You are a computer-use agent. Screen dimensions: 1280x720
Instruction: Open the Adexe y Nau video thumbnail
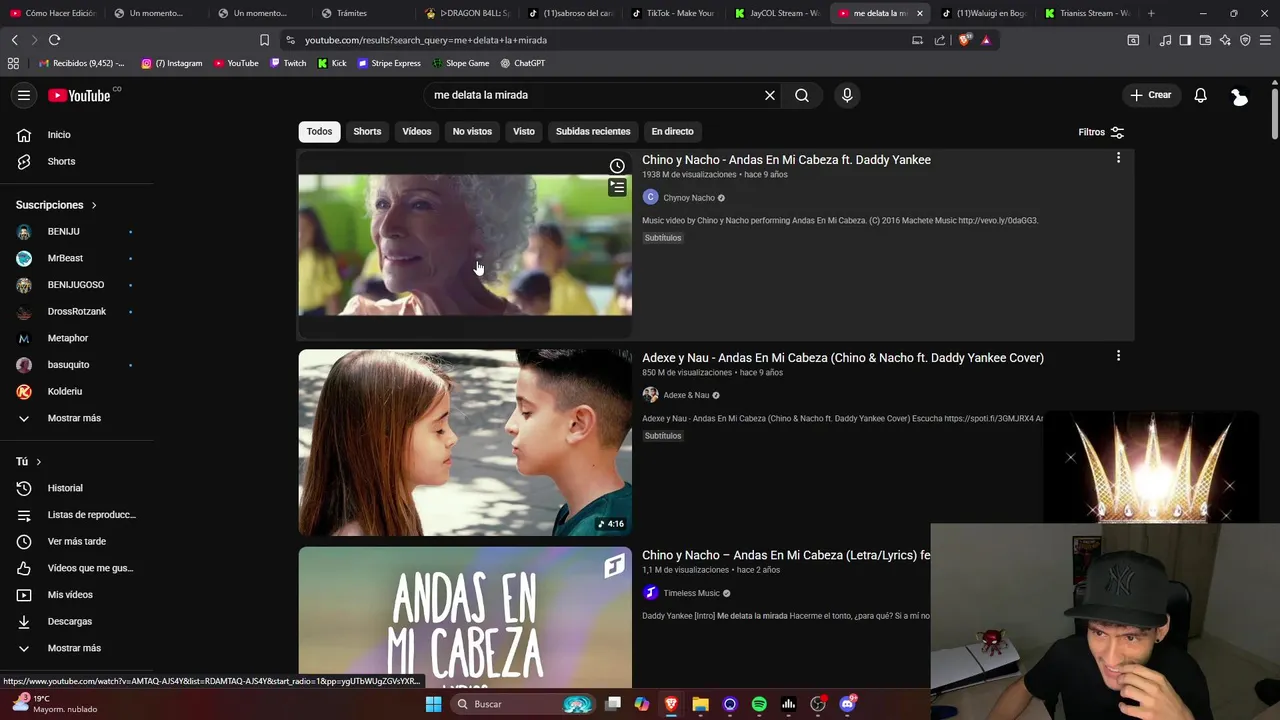coord(465,442)
